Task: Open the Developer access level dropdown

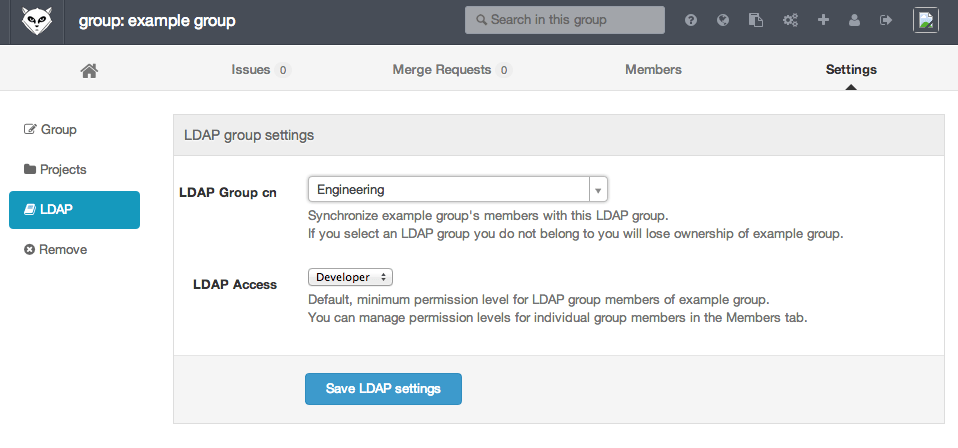Action: pyautogui.click(x=350, y=277)
